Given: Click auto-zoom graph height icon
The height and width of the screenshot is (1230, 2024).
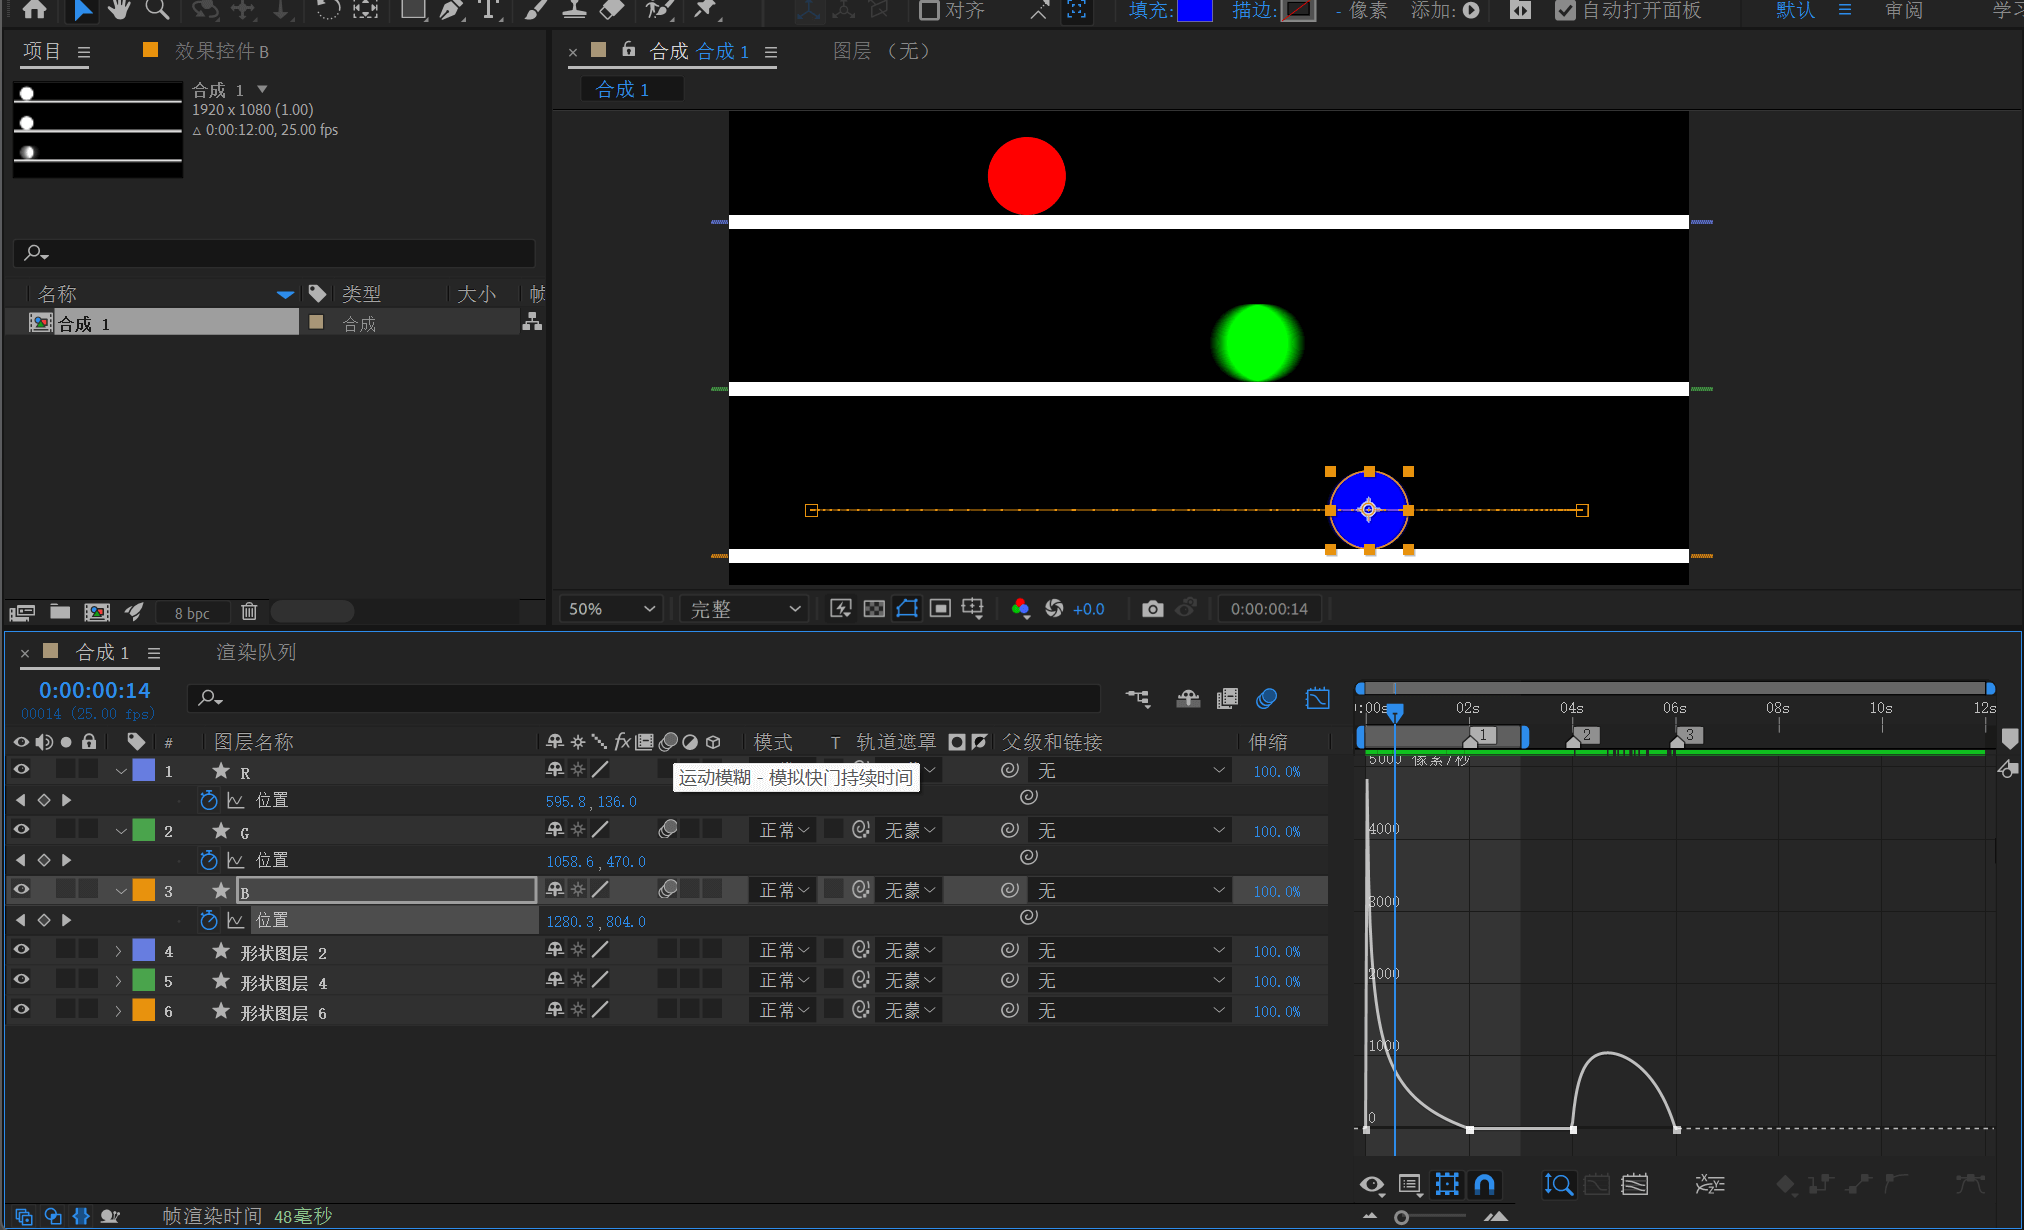Looking at the screenshot, I should point(1558,1185).
